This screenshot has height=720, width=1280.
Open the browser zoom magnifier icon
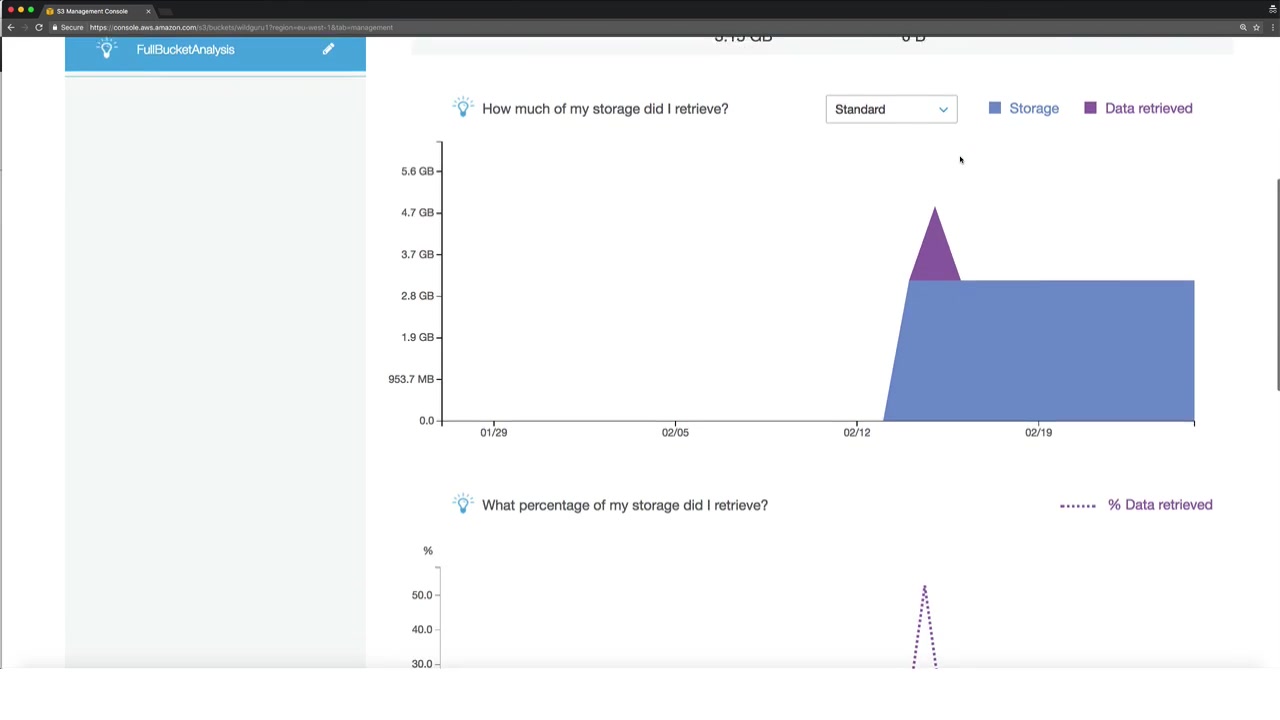1243,27
